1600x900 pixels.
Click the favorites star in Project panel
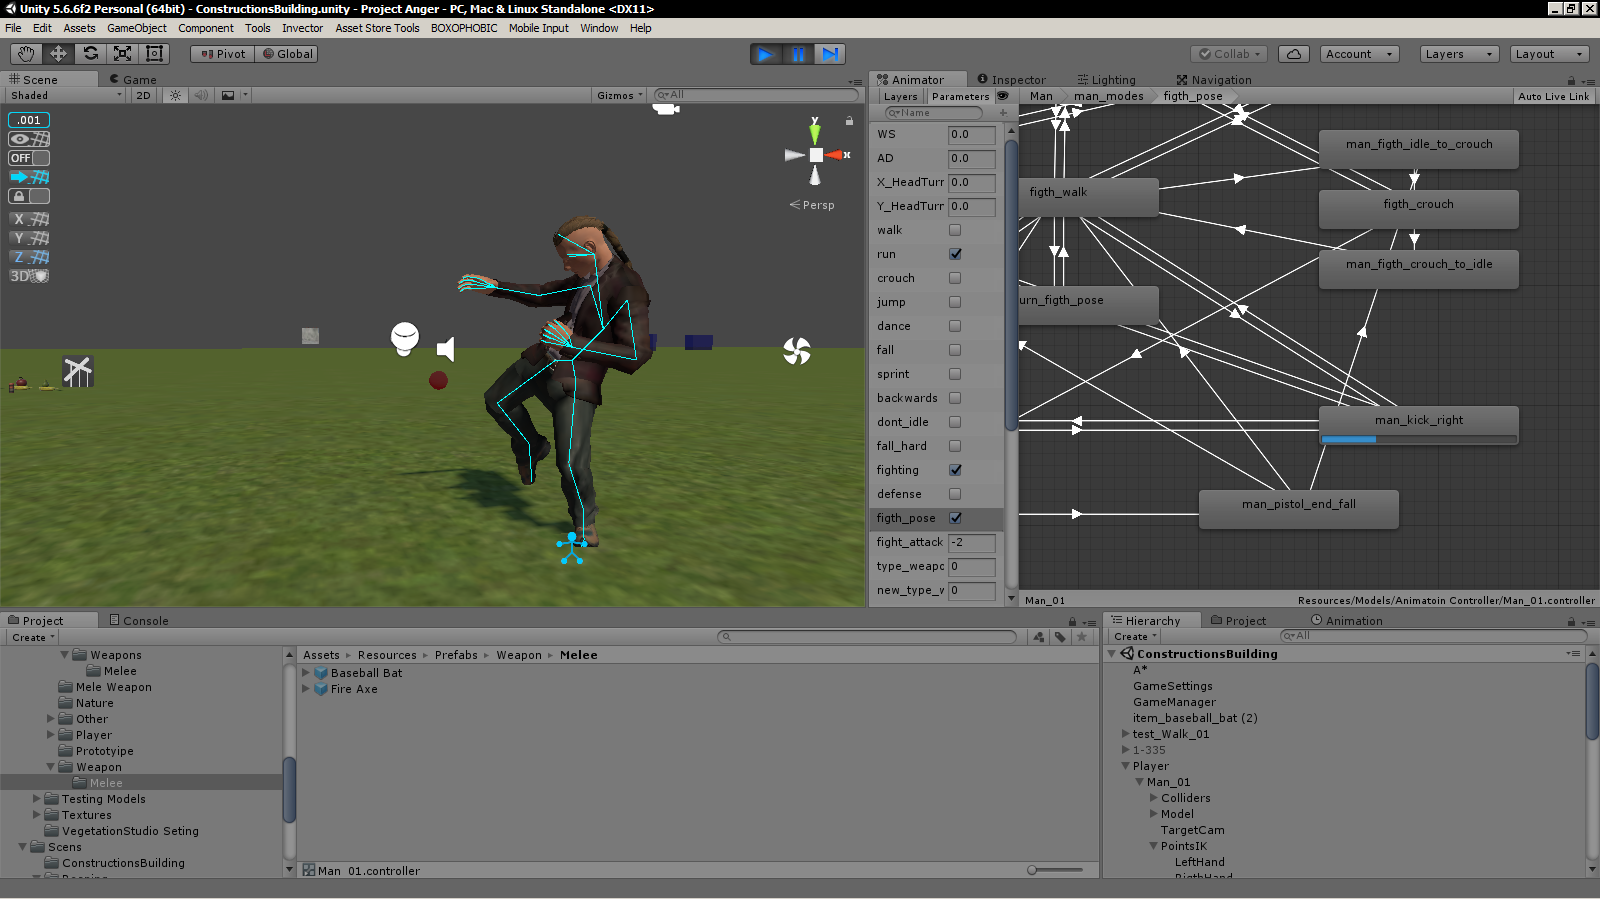(x=1081, y=637)
